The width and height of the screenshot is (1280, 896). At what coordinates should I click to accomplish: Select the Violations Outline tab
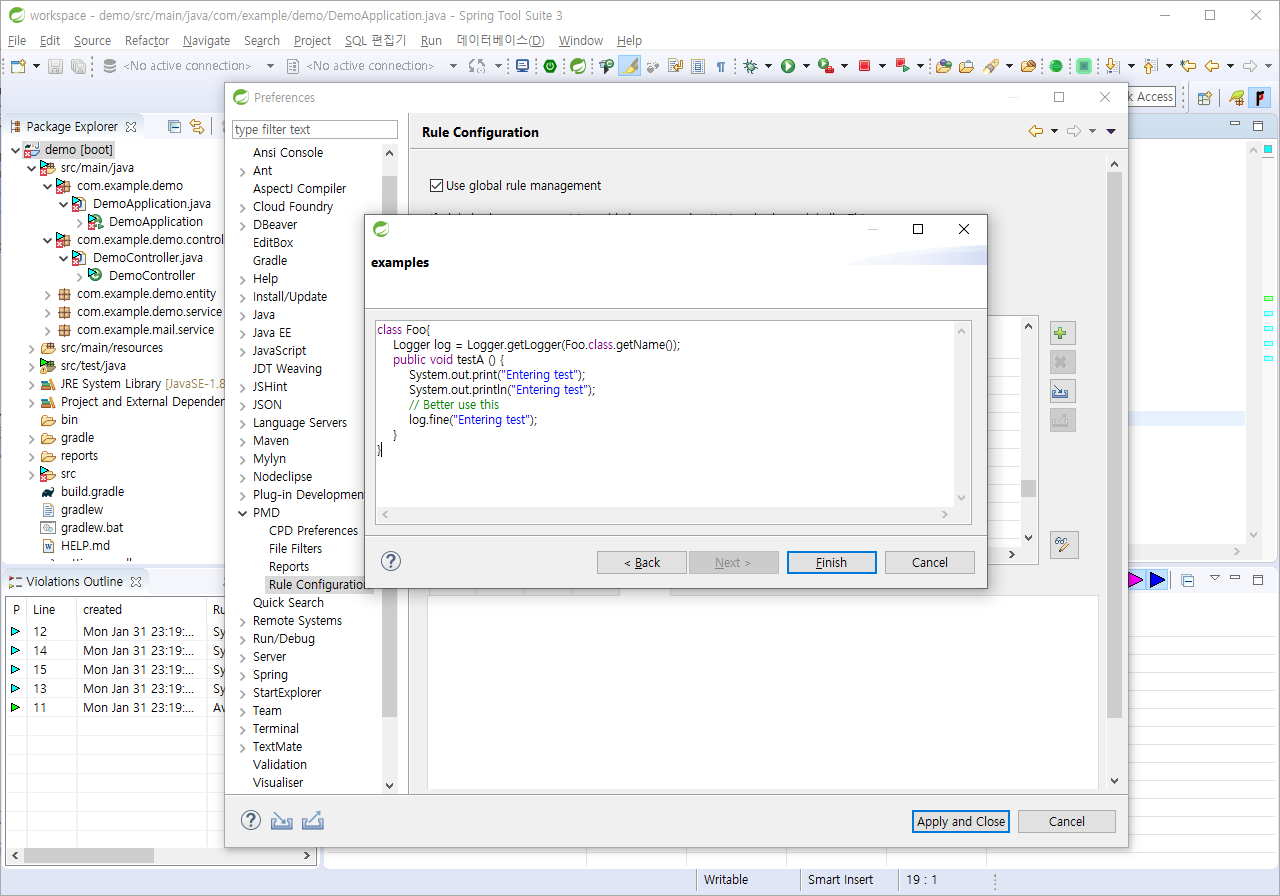[x=74, y=581]
